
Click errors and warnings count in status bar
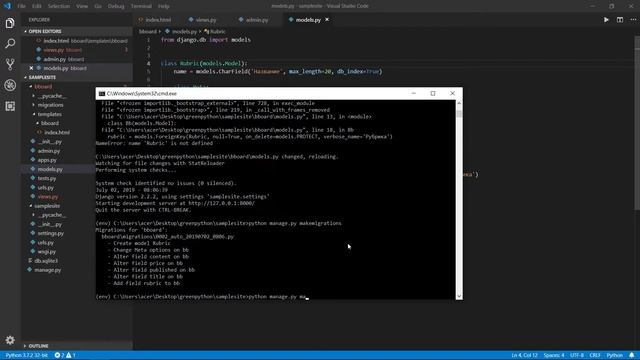coord(65,355)
